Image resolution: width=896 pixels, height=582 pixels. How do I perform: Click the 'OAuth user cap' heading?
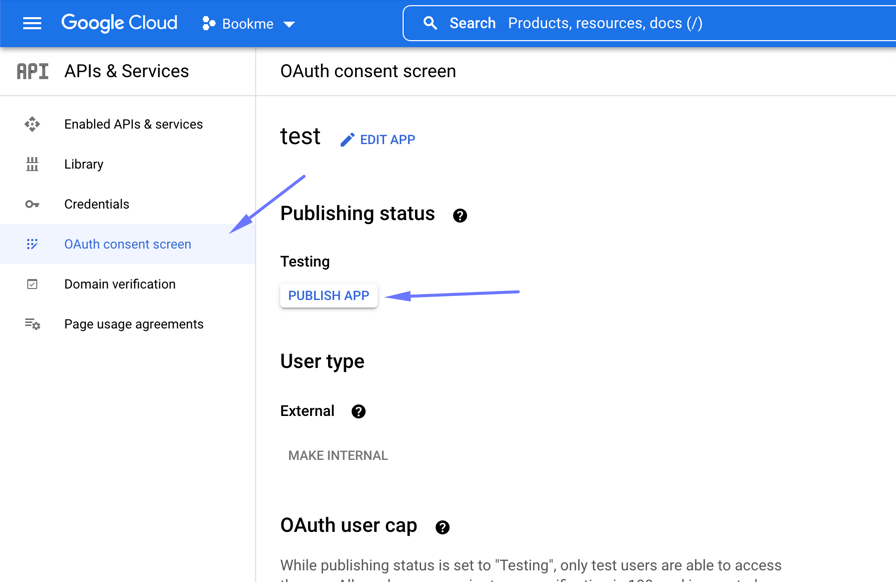(349, 525)
